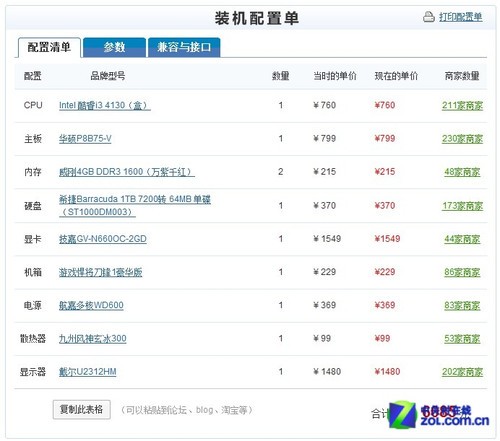
Task: Open the 游戏悍将刀锋1豪华版 case link
Action: pyautogui.click(x=100, y=272)
